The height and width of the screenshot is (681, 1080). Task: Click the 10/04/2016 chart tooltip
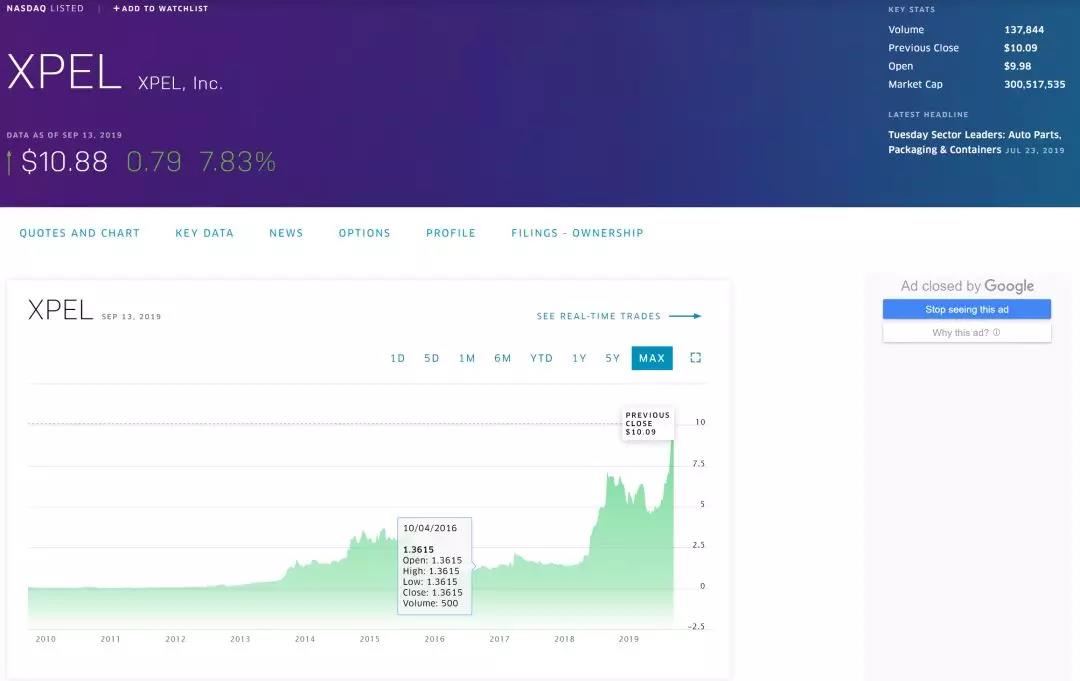[x=435, y=565]
